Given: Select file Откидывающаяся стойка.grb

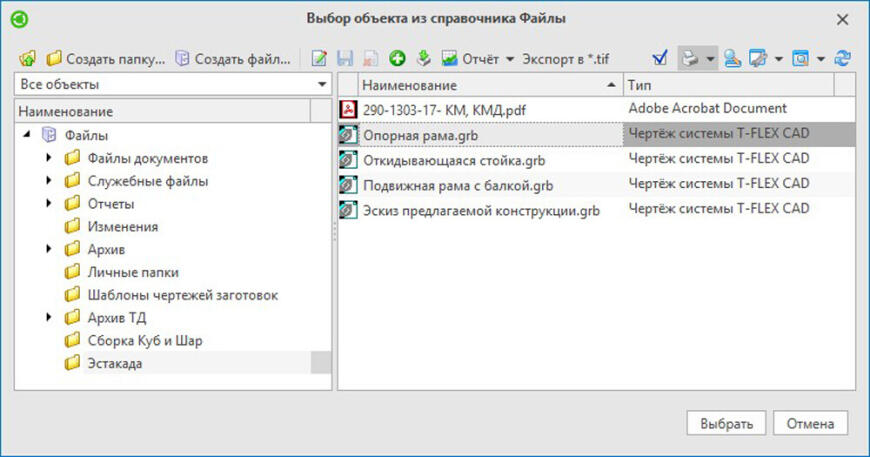Looking at the screenshot, I should [454, 160].
